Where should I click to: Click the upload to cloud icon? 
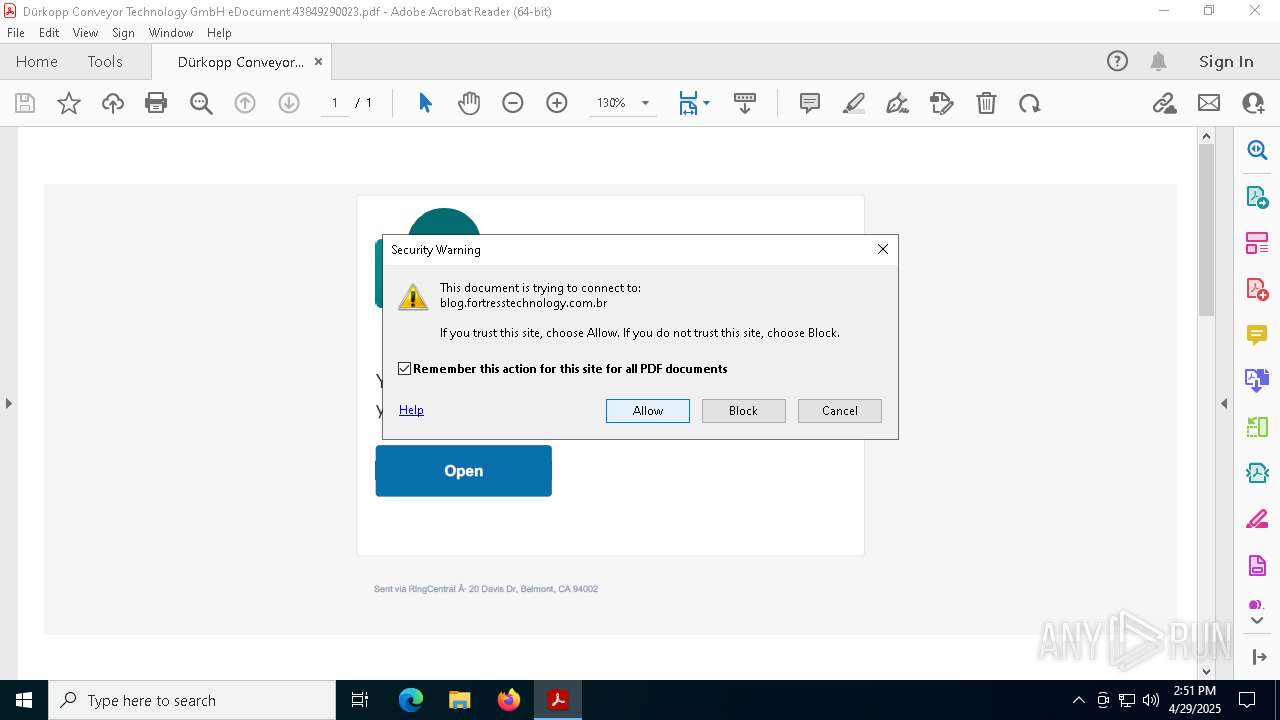tap(113, 103)
